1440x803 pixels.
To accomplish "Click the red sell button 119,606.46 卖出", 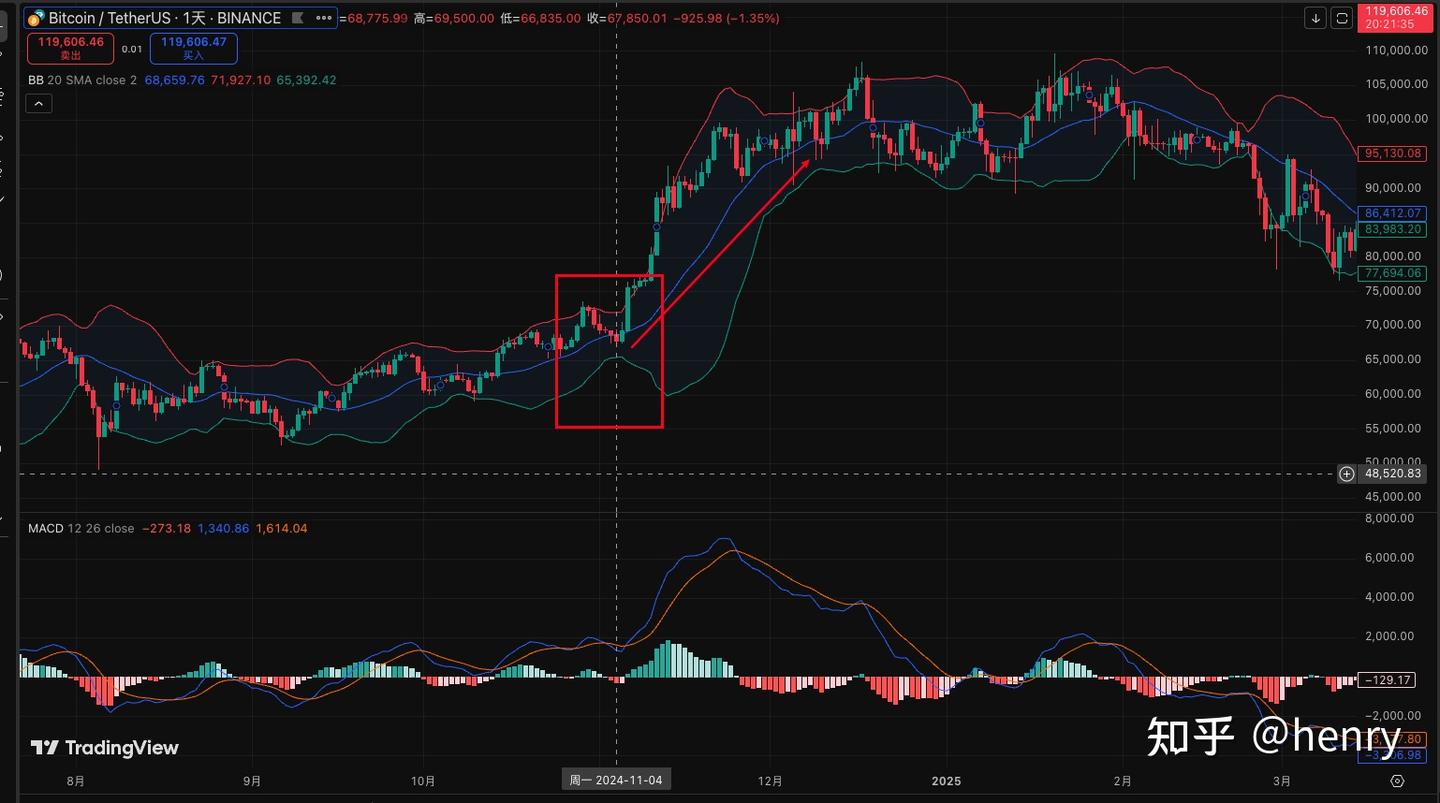I will [71, 47].
